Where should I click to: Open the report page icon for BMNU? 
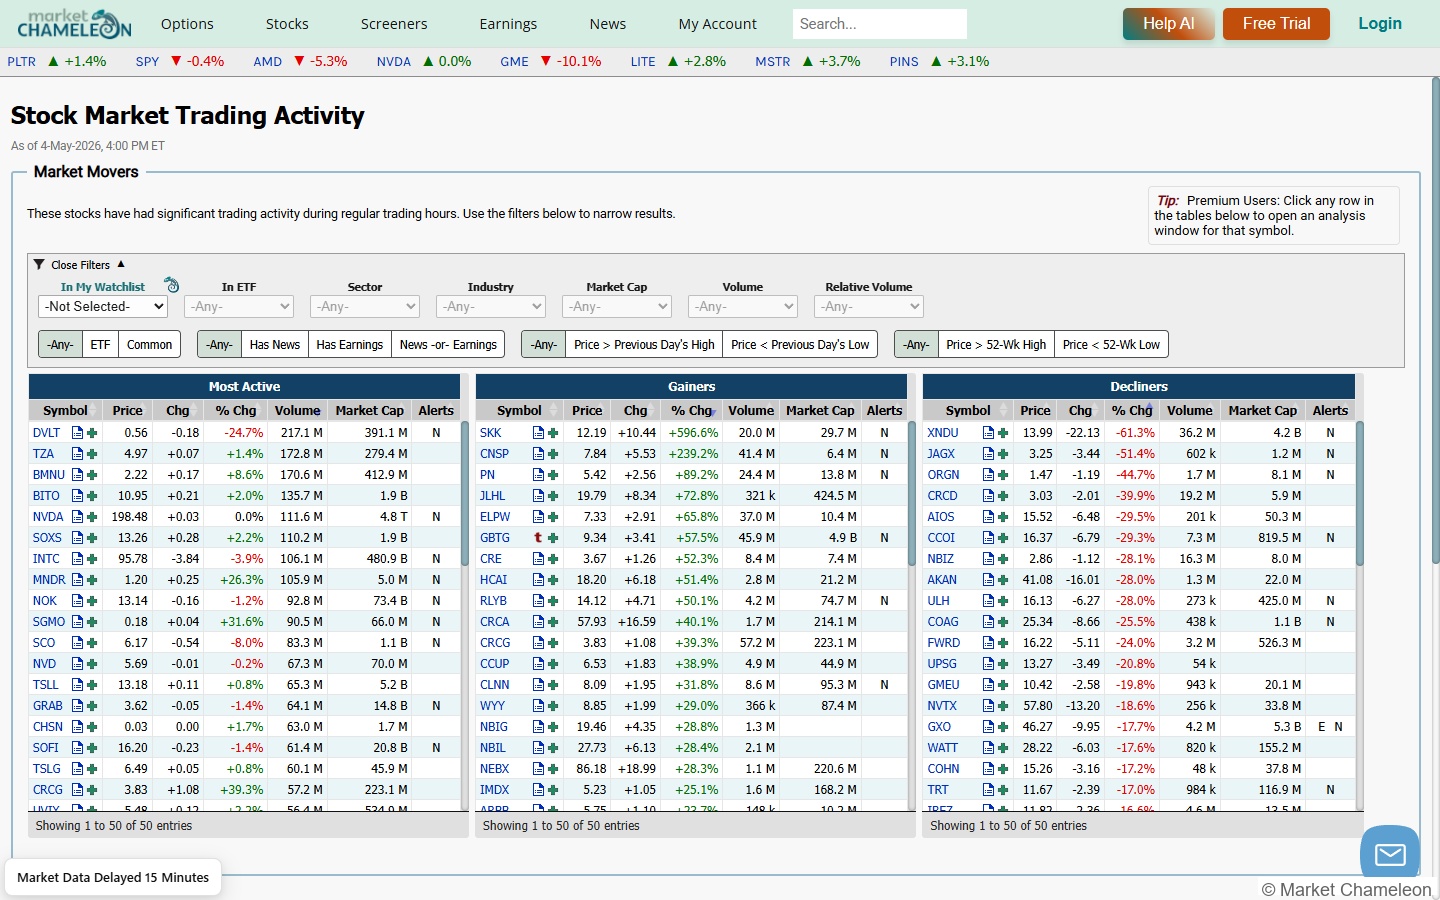tap(77, 475)
